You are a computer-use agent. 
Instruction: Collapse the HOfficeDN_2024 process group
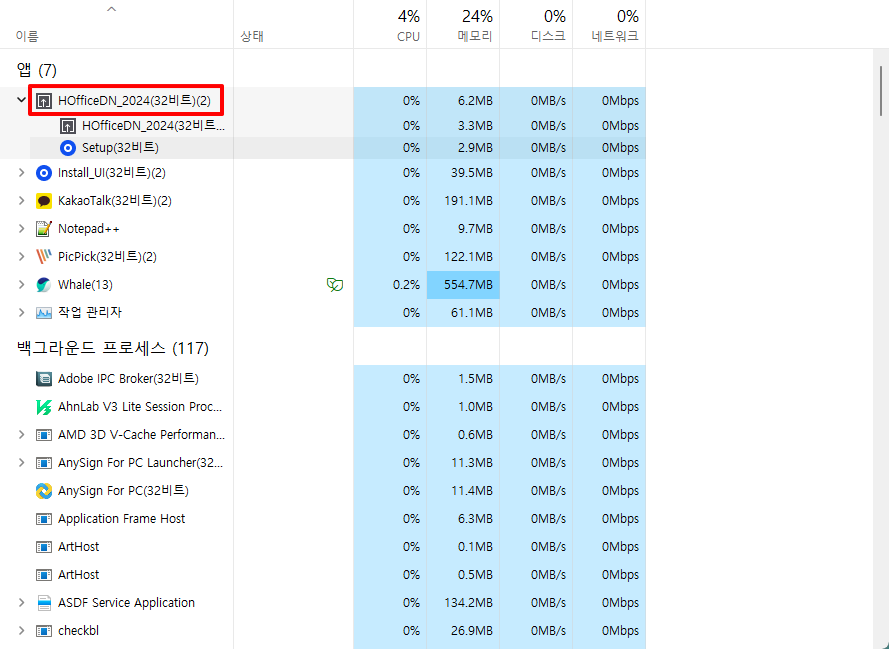(x=22, y=100)
